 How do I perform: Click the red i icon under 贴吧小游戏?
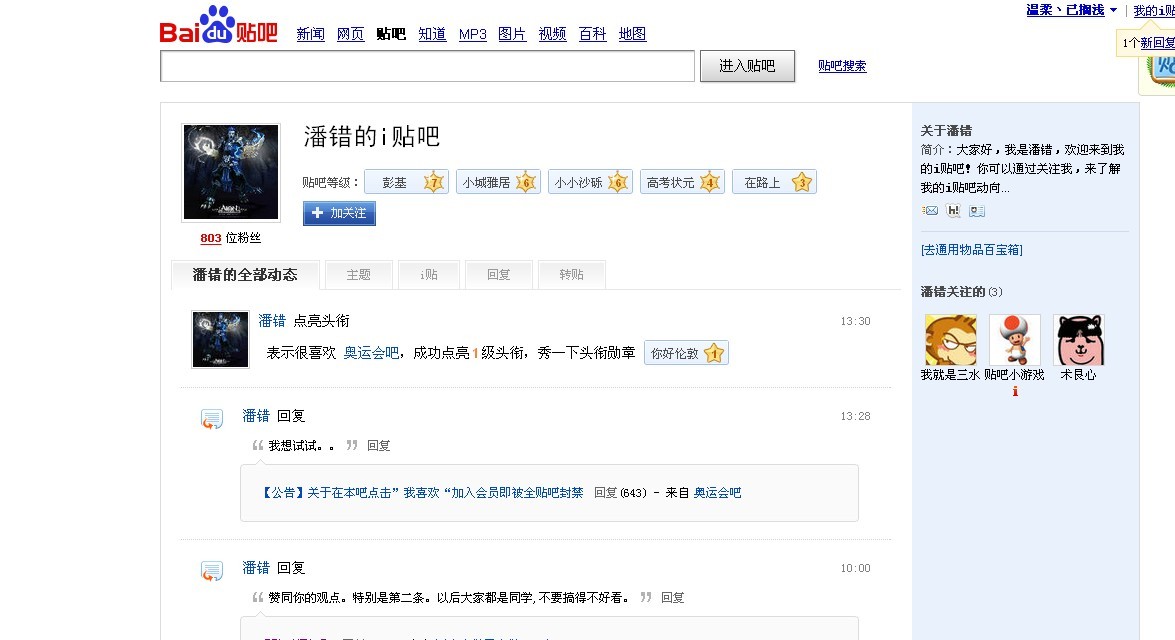(1015, 391)
